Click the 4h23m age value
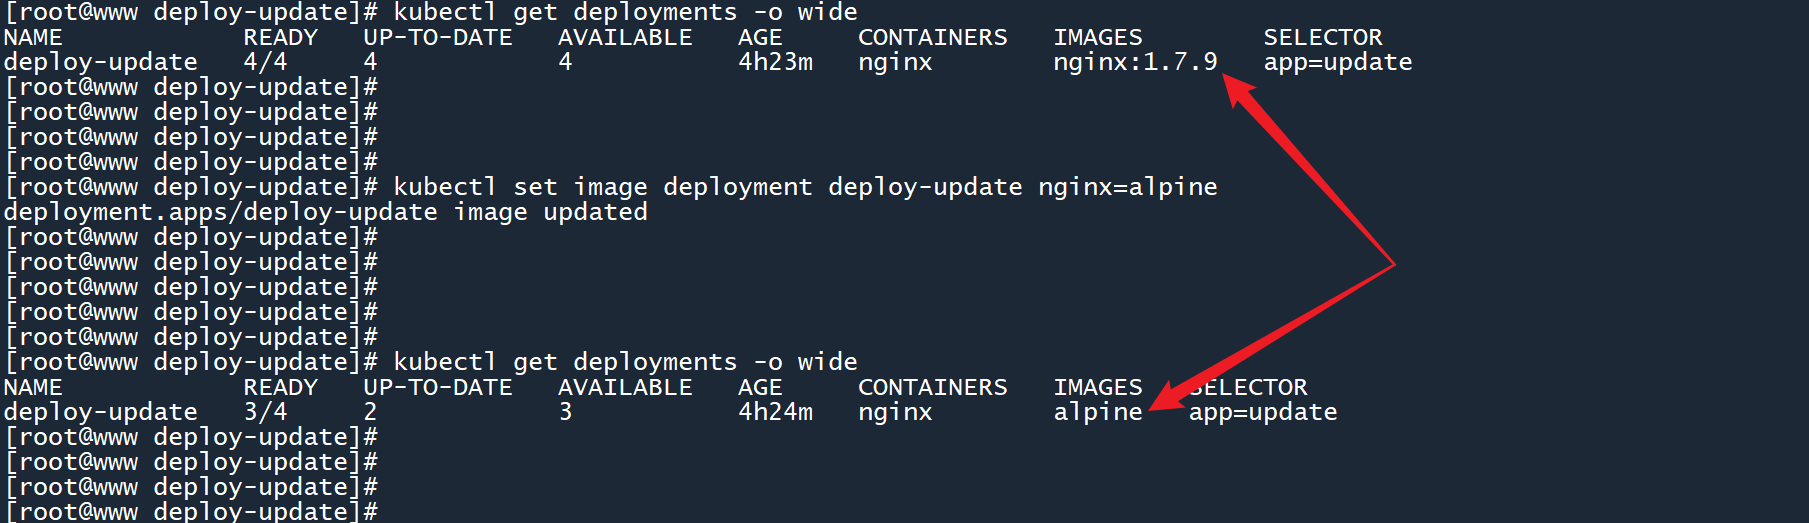The image size is (1809, 523). tap(775, 62)
